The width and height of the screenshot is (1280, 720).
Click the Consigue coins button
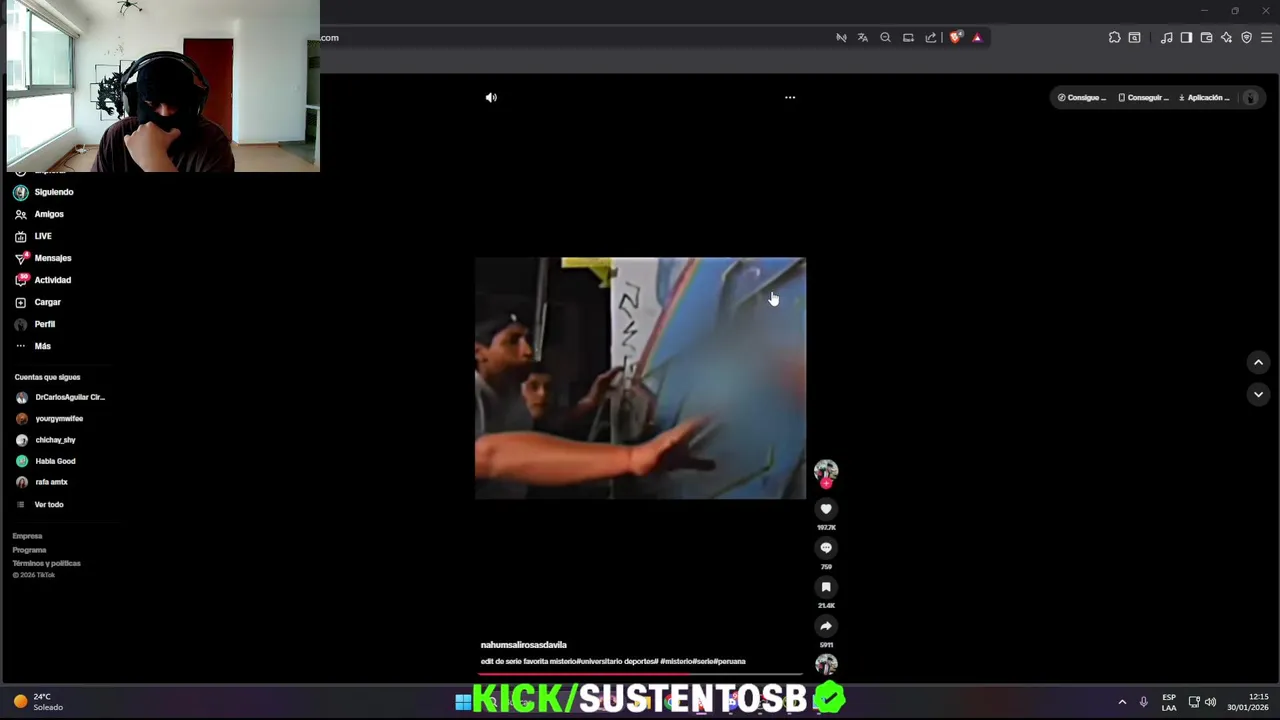coord(1082,98)
